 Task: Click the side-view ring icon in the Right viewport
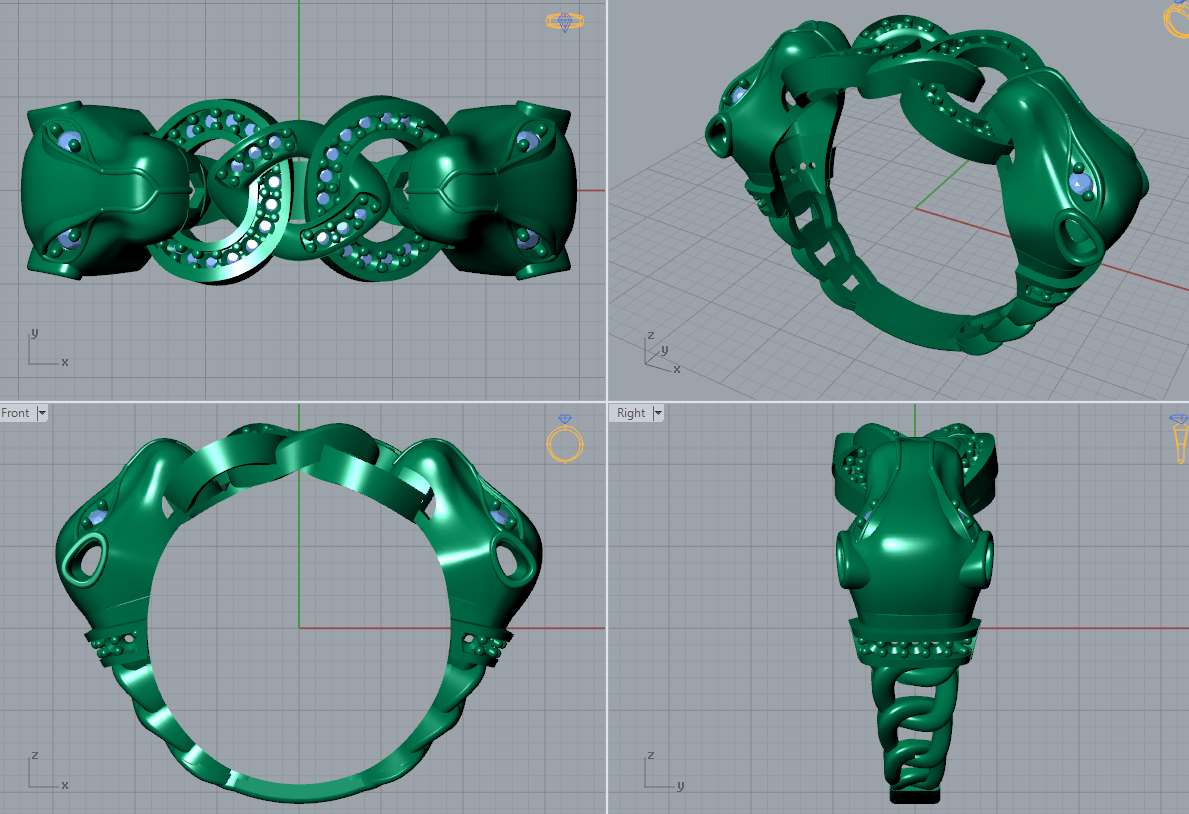coord(1179,438)
